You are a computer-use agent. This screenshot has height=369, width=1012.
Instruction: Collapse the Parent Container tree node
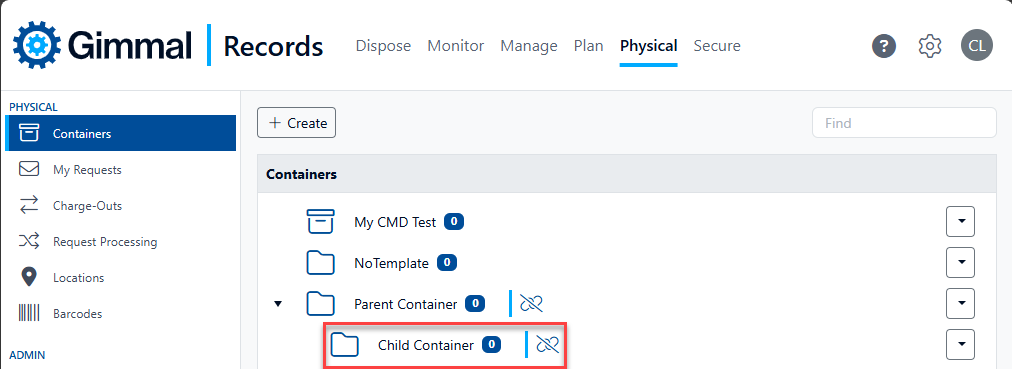(278, 303)
